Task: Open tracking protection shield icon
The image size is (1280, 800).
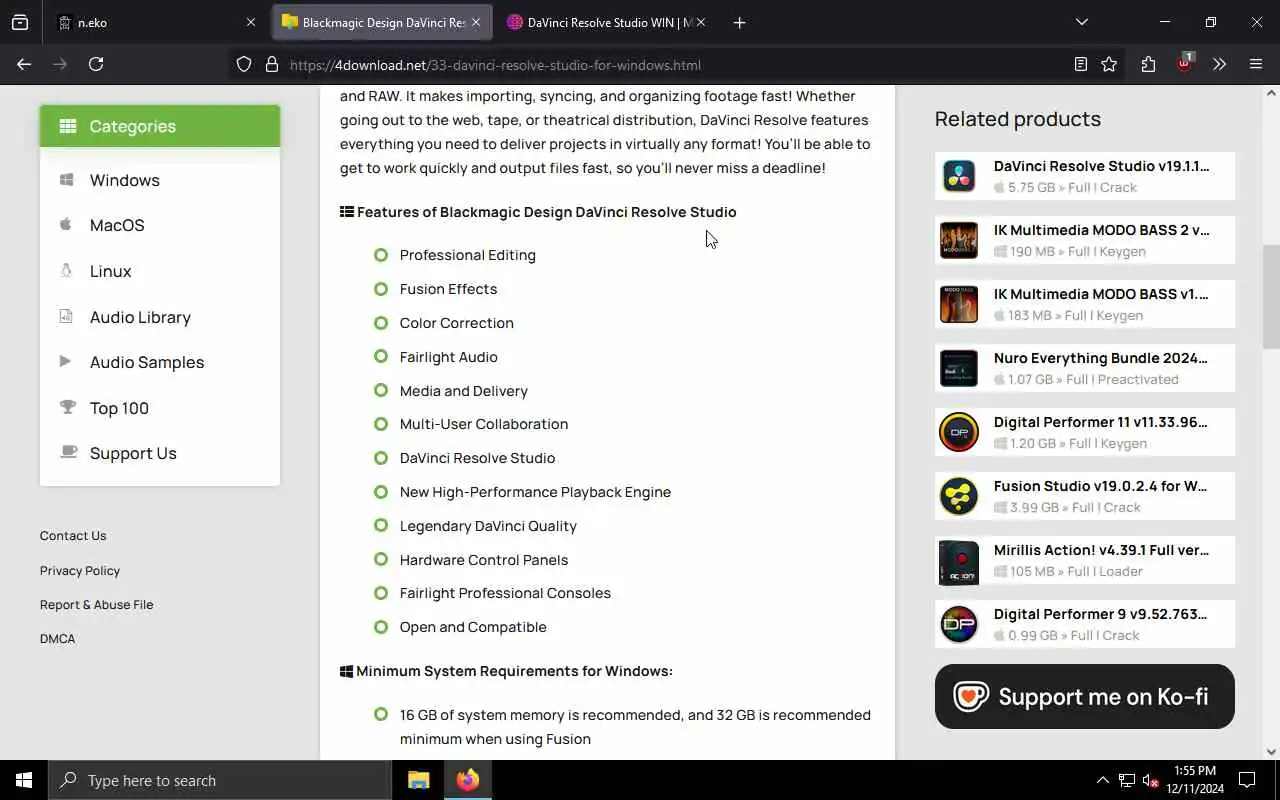Action: click(x=244, y=65)
